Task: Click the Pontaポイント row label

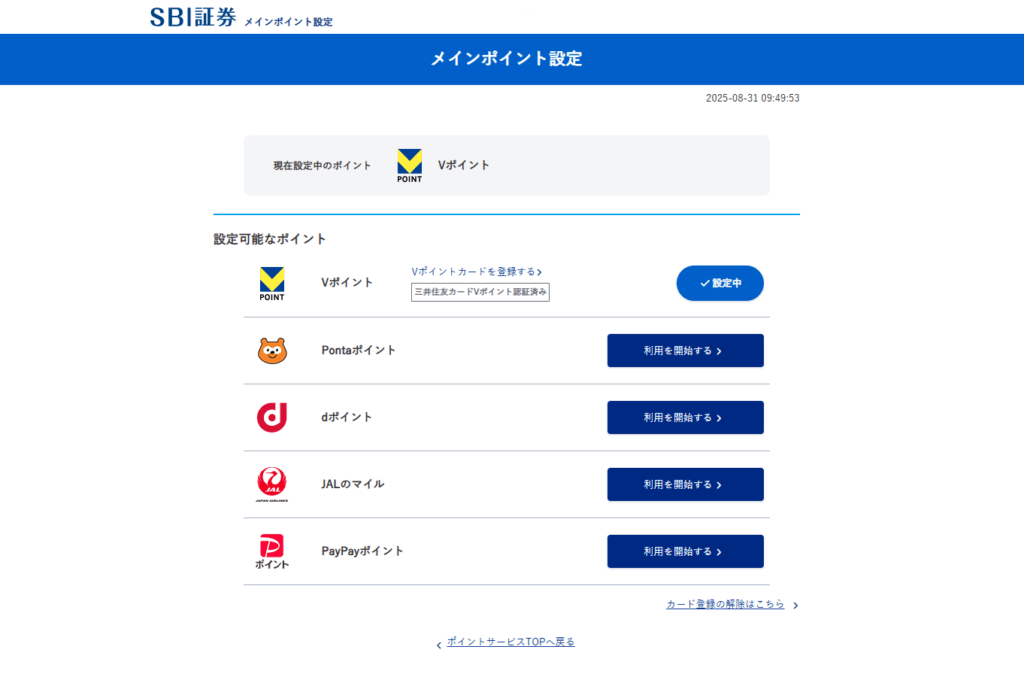Action: click(x=359, y=351)
